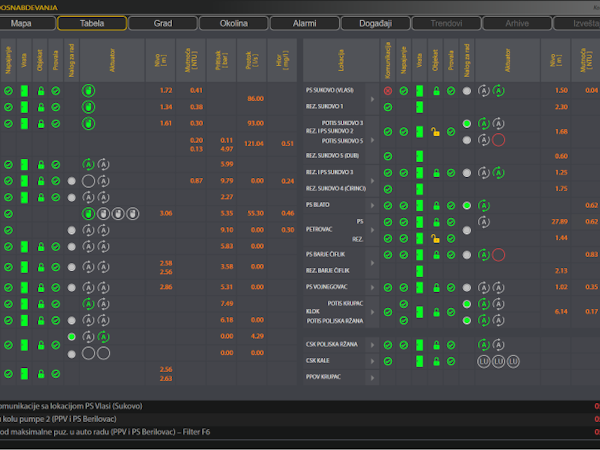Click alarm row mentioning Filter F6
The height and width of the screenshot is (450, 600).
tap(300, 432)
